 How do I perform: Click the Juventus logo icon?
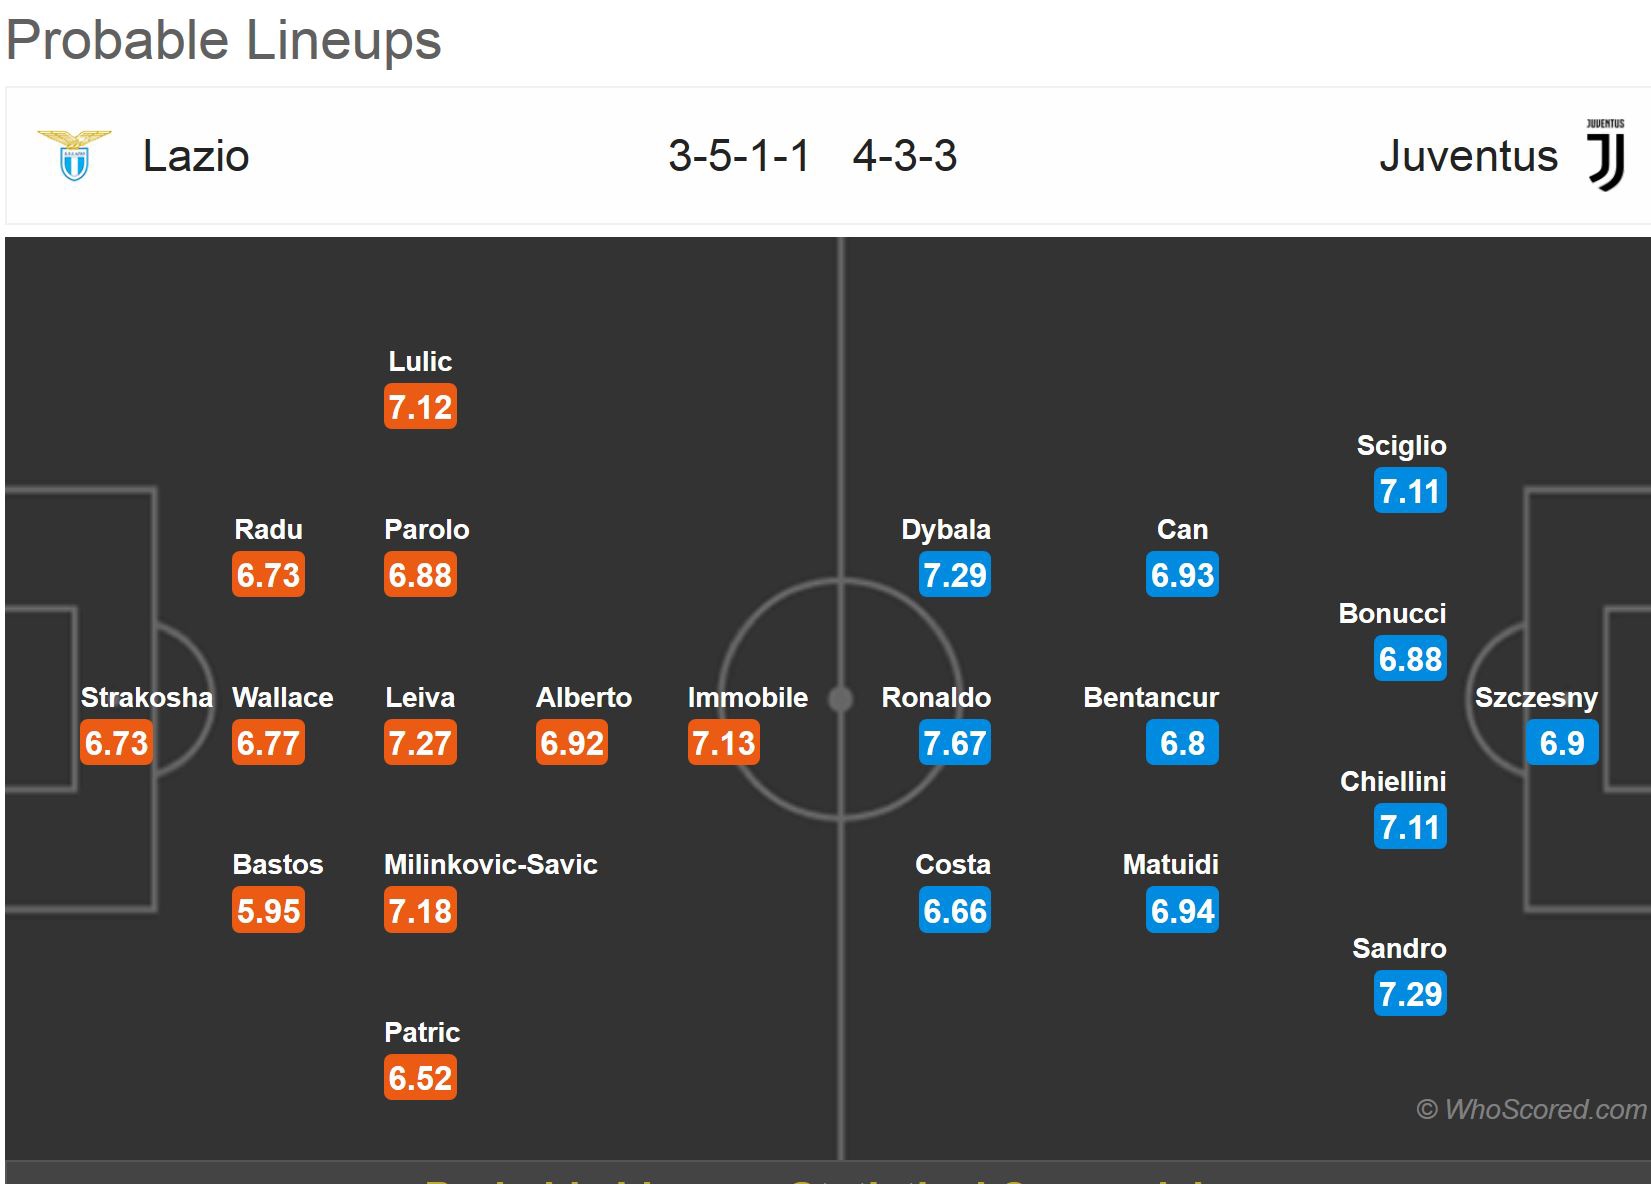click(x=1606, y=156)
